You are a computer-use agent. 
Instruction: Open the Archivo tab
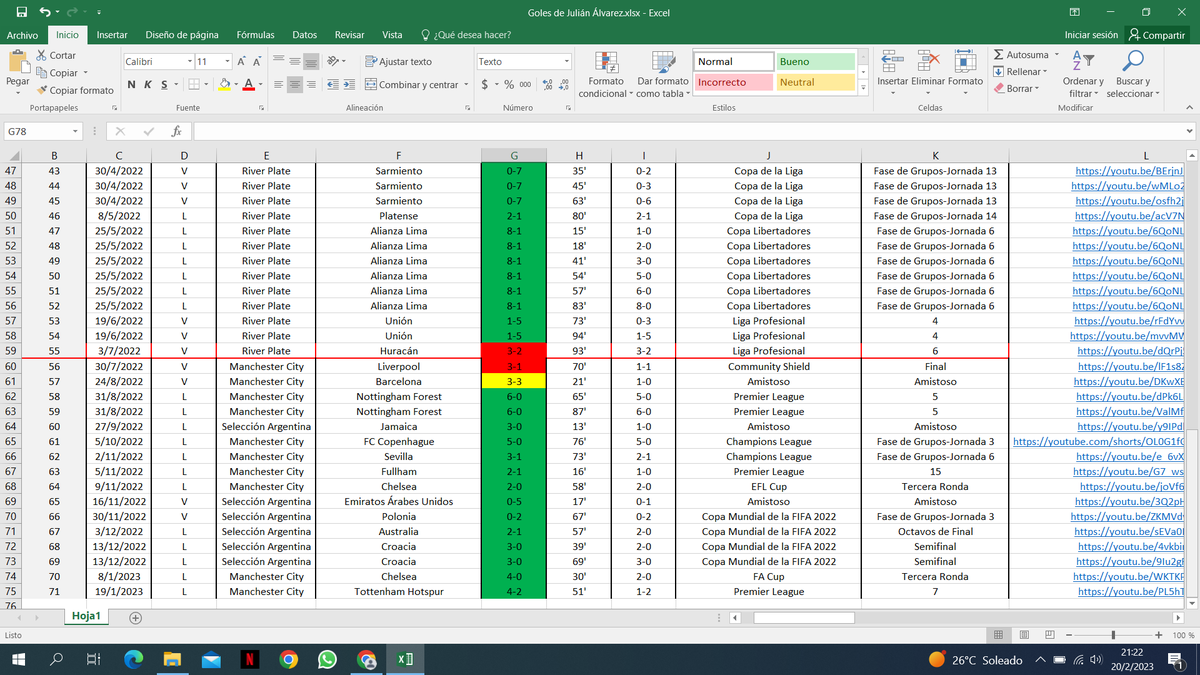pyautogui.click(x=22, y=35)
